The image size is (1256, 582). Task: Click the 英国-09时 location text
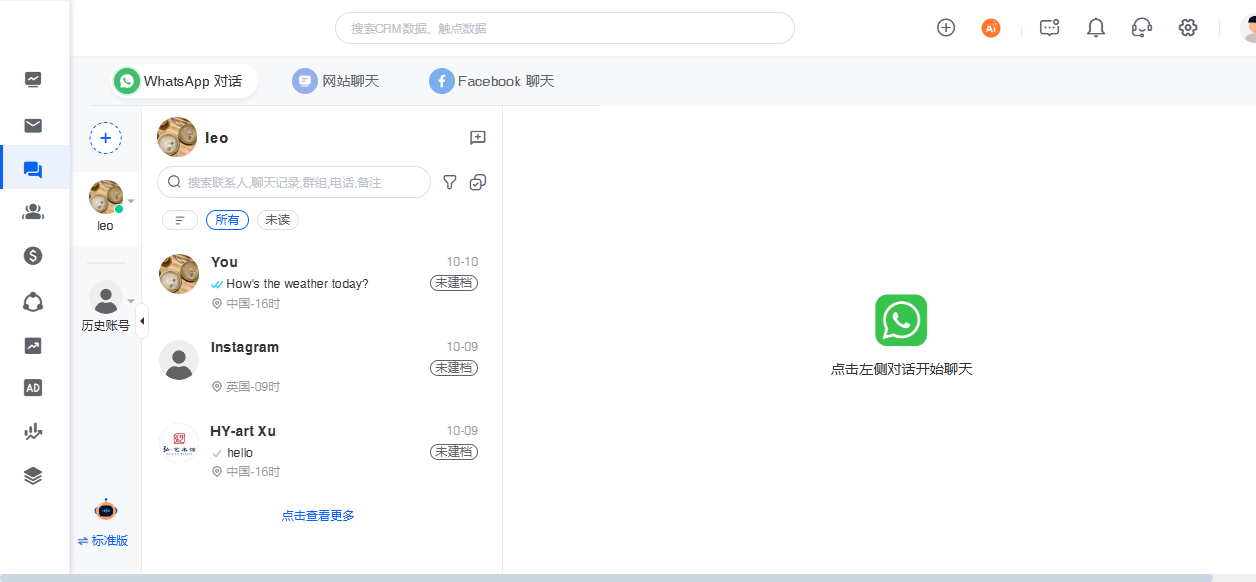tap(253, 387)
